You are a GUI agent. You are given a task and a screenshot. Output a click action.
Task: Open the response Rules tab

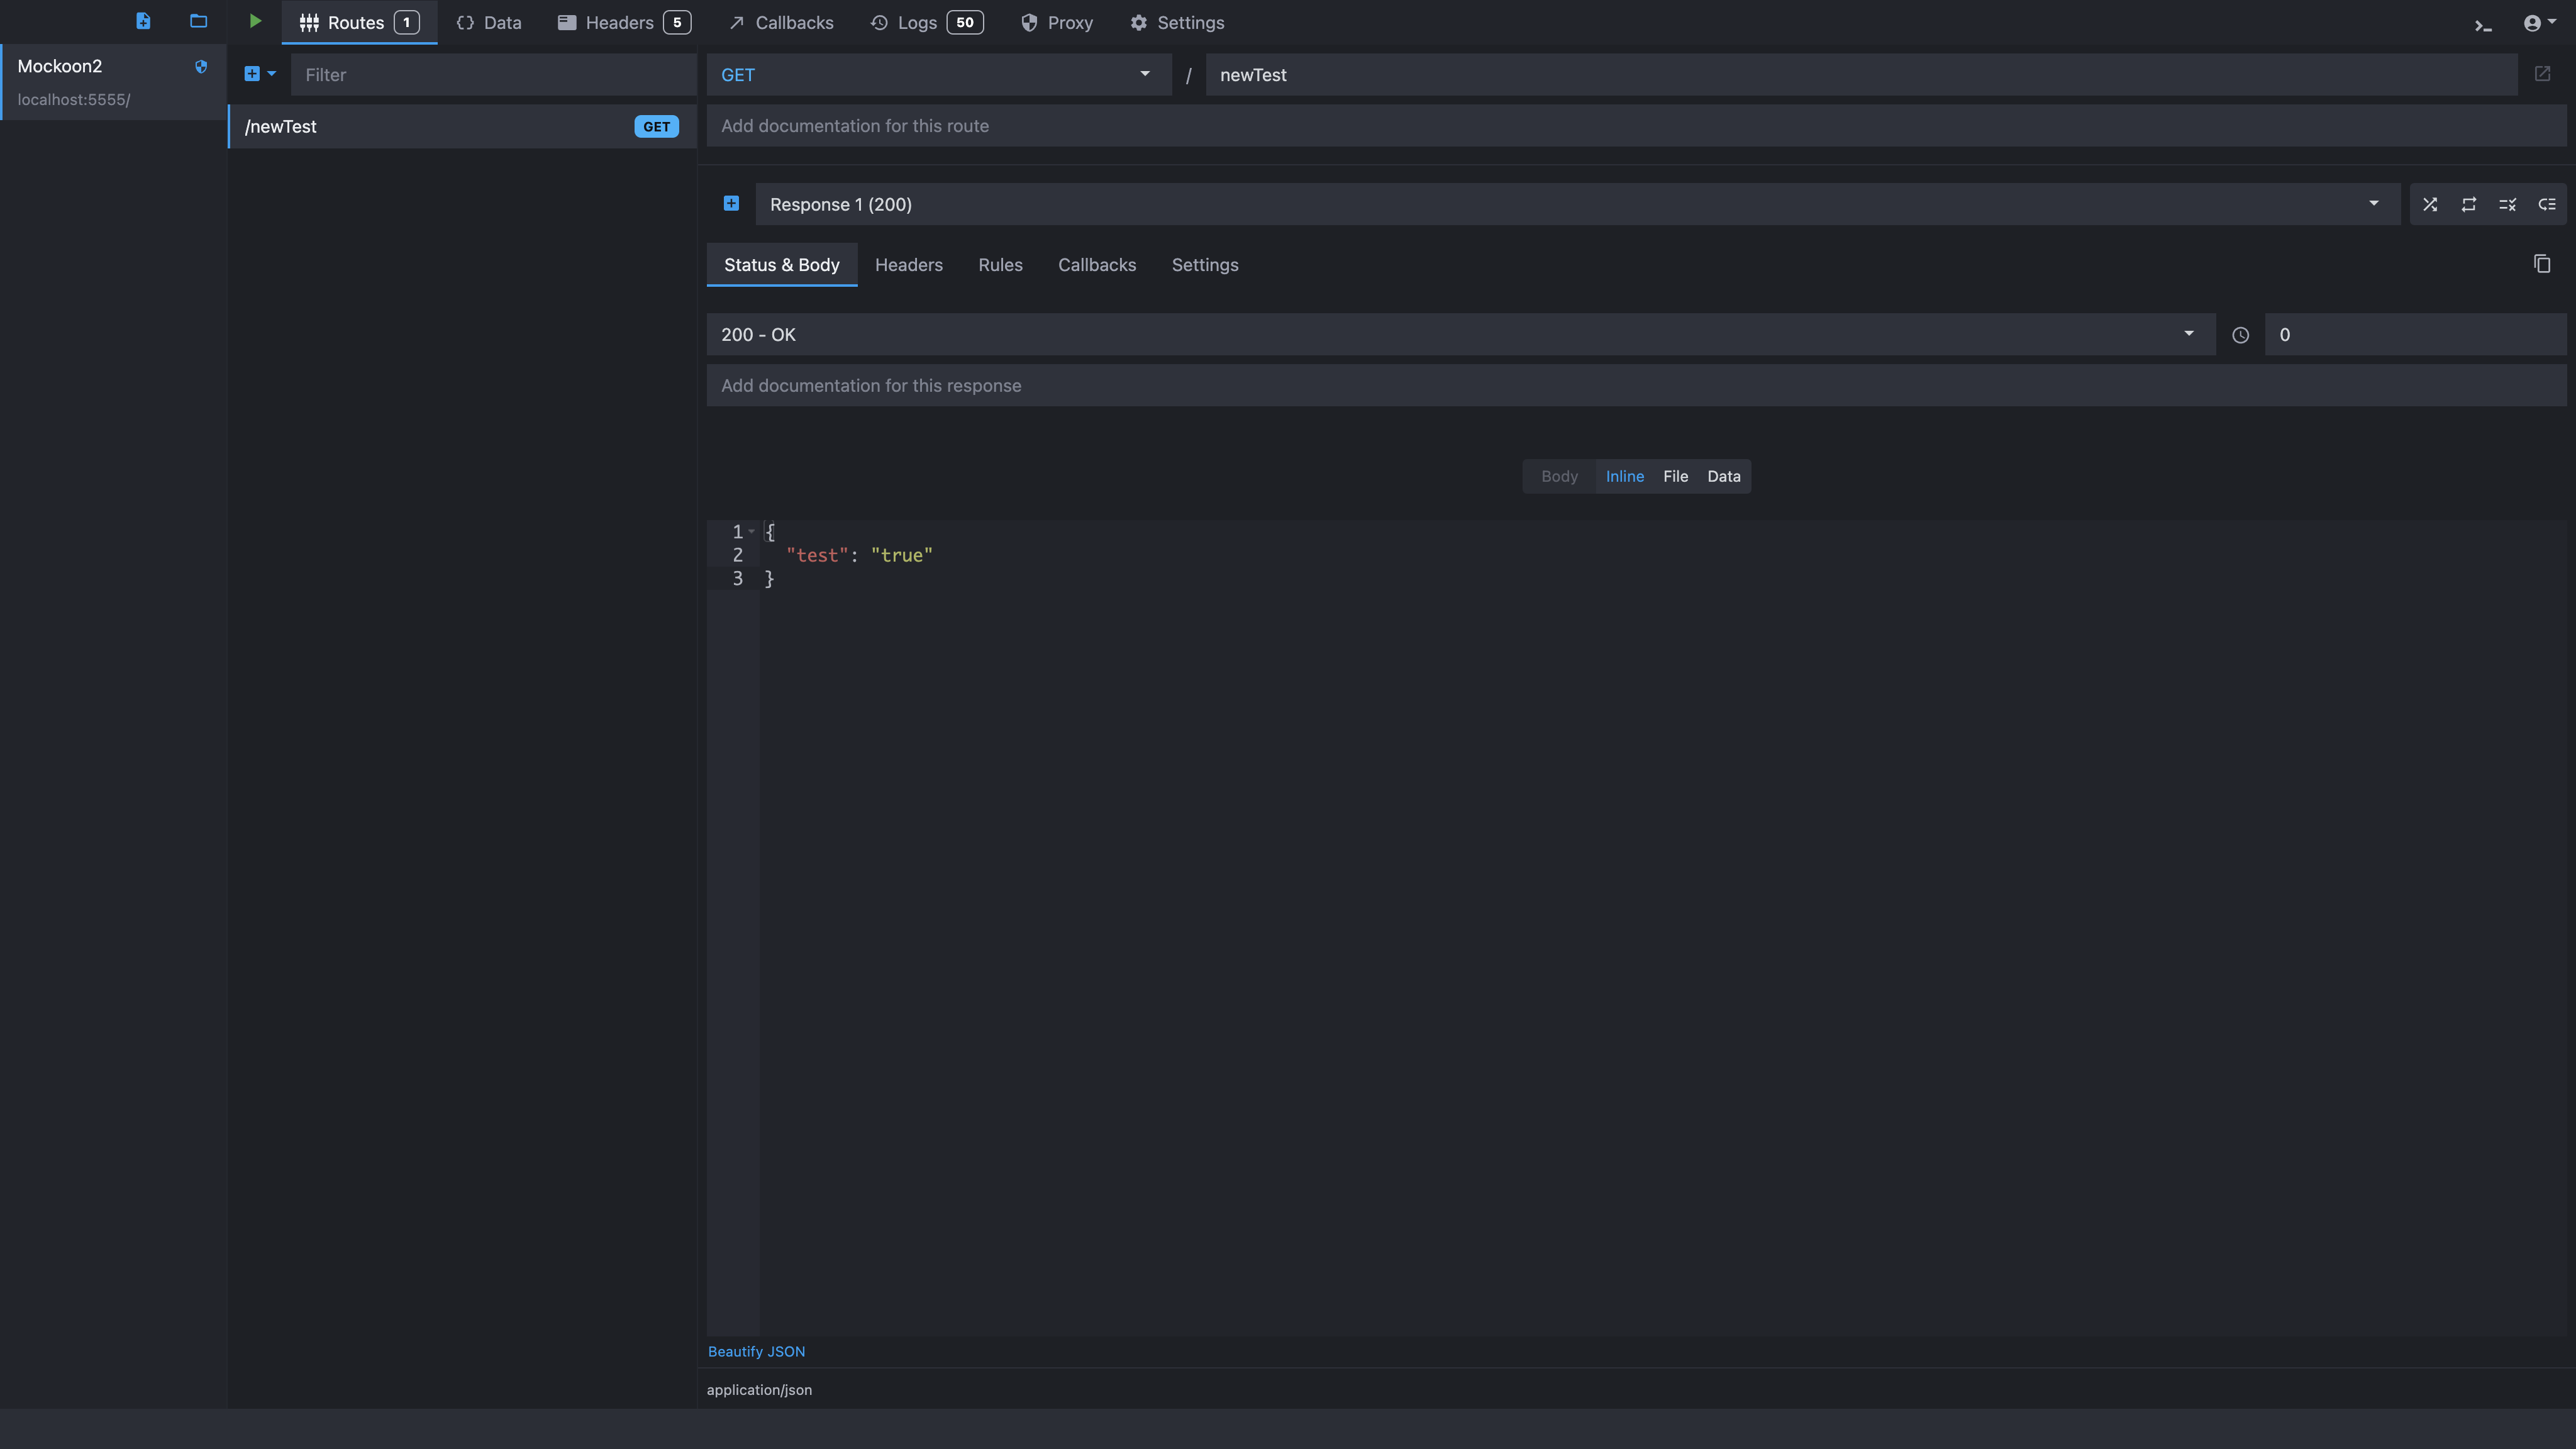[999, 265]
